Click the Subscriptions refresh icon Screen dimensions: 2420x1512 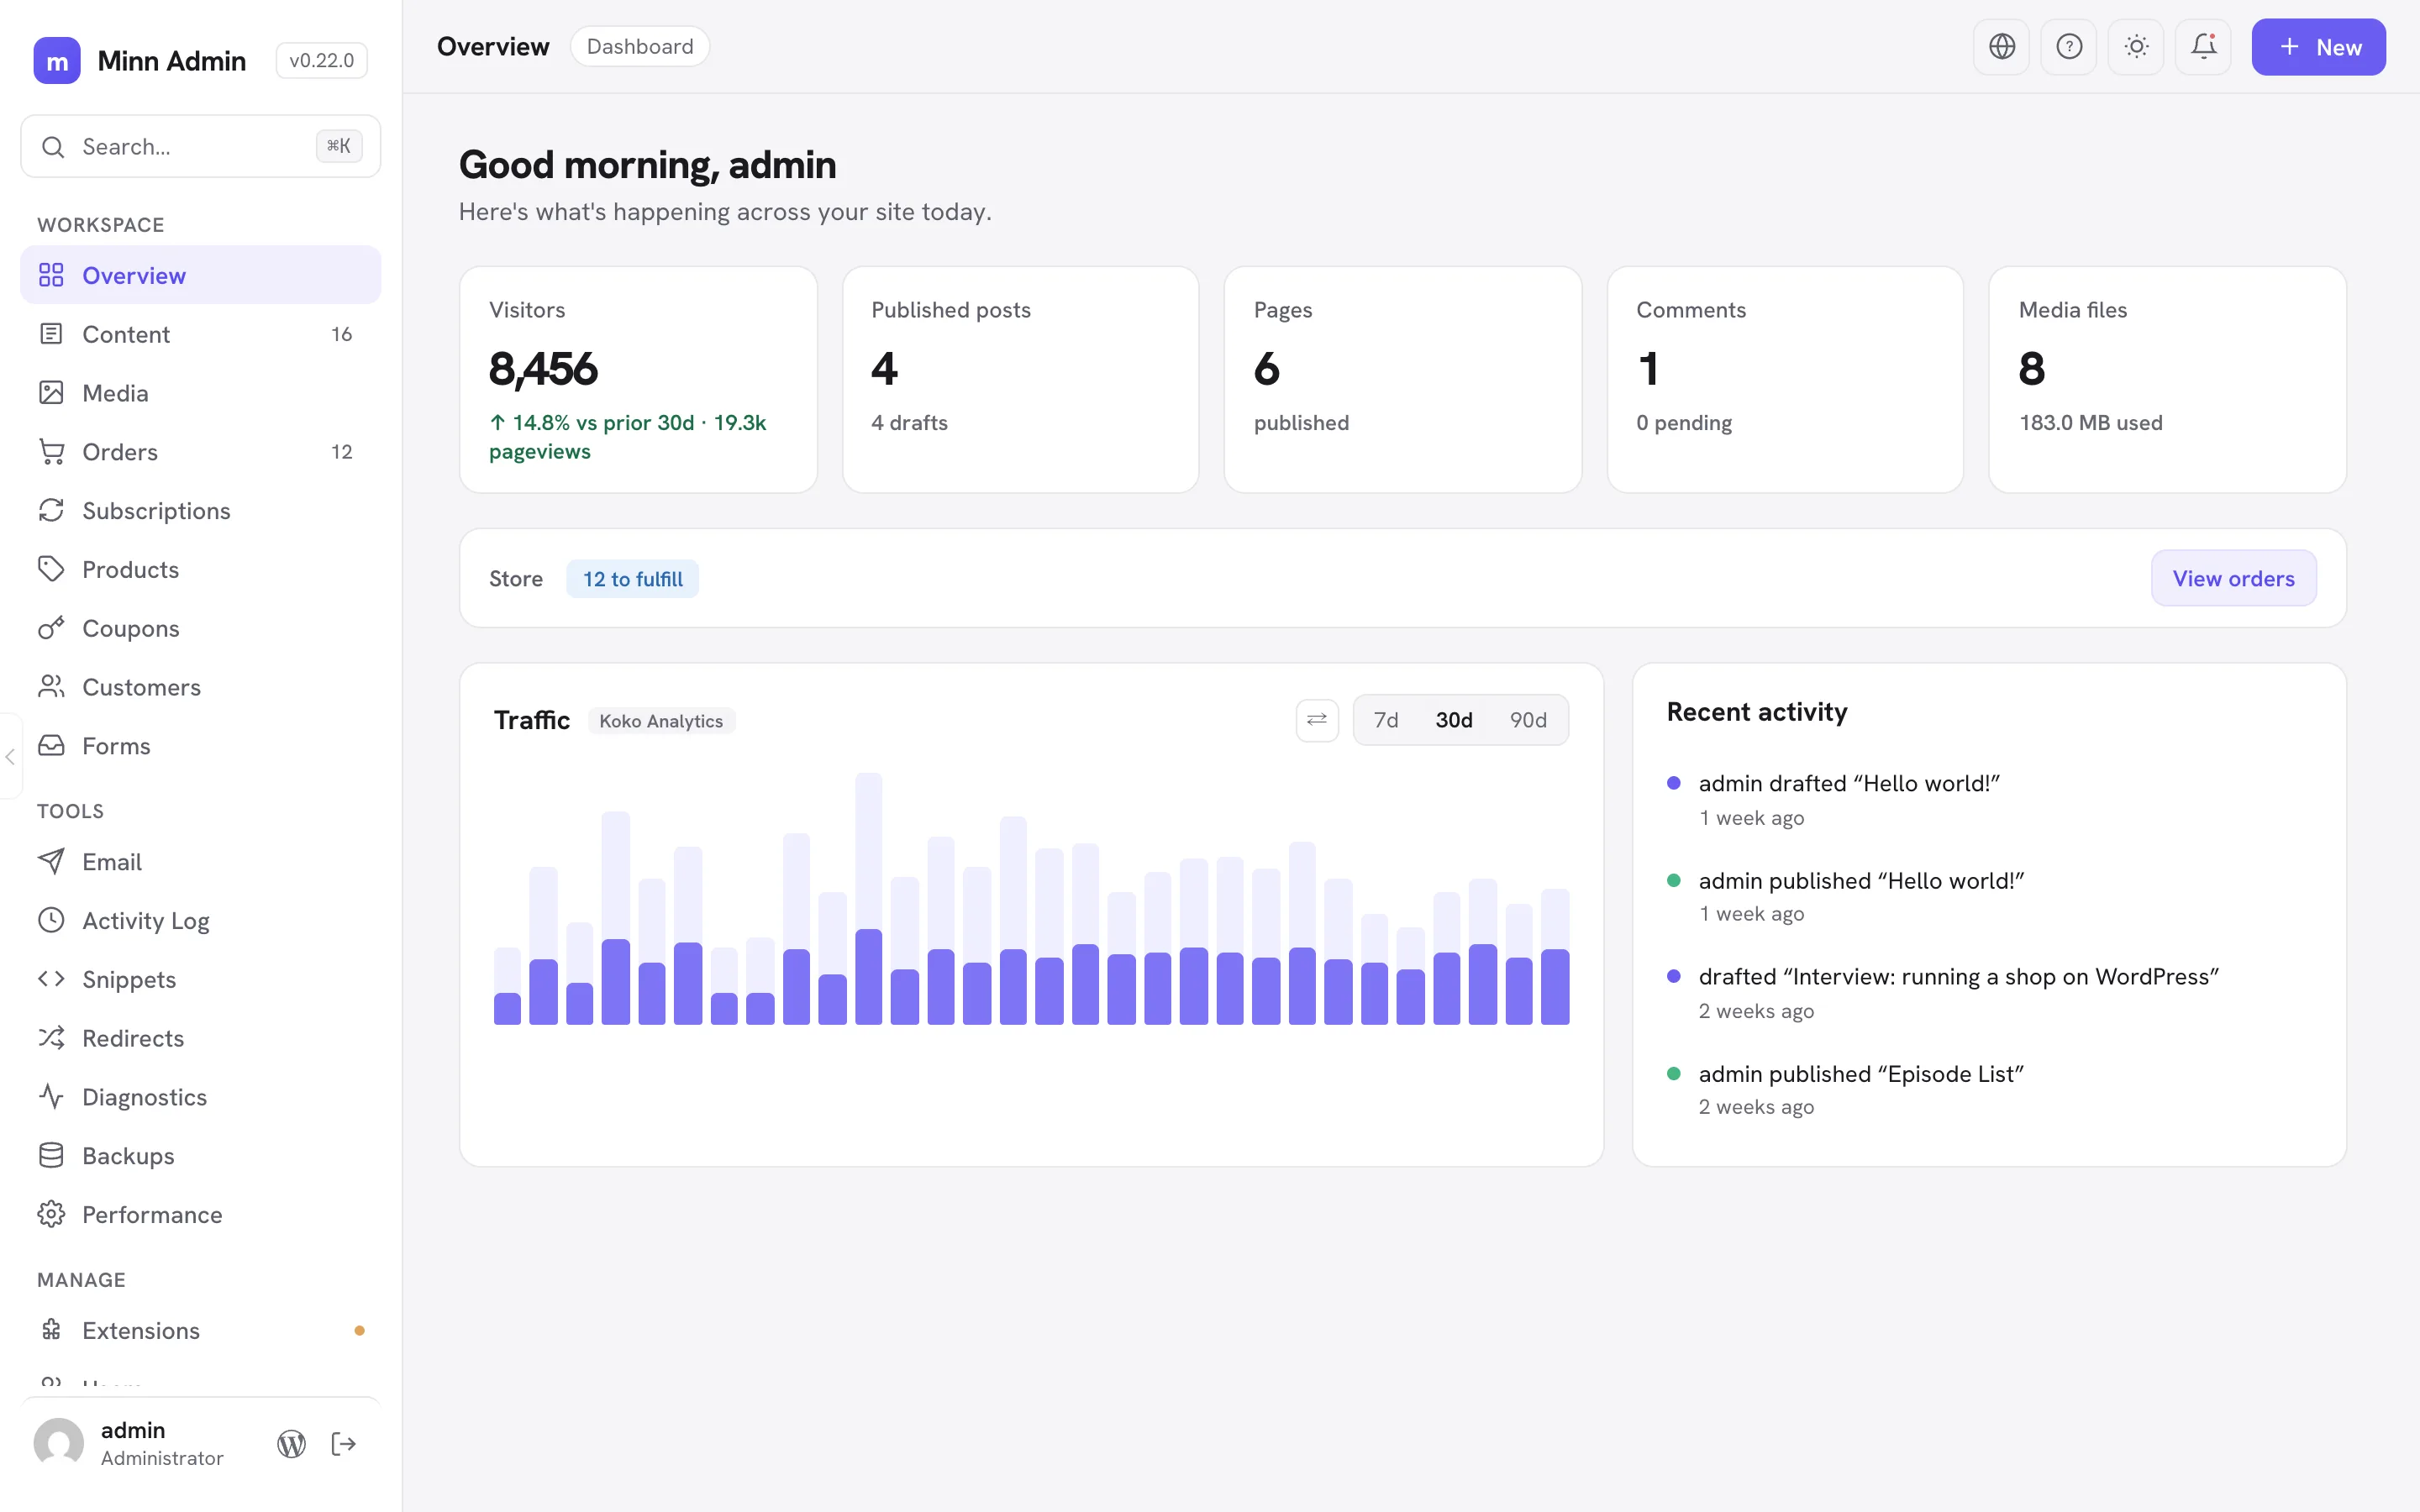pyautogui.click(x=51, y=511)
